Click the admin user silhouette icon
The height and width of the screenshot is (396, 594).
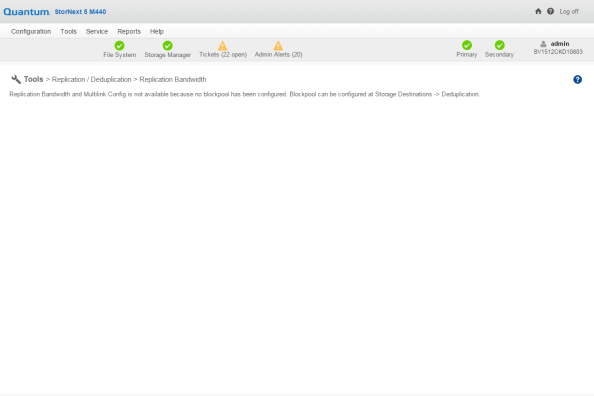[543, 44]
